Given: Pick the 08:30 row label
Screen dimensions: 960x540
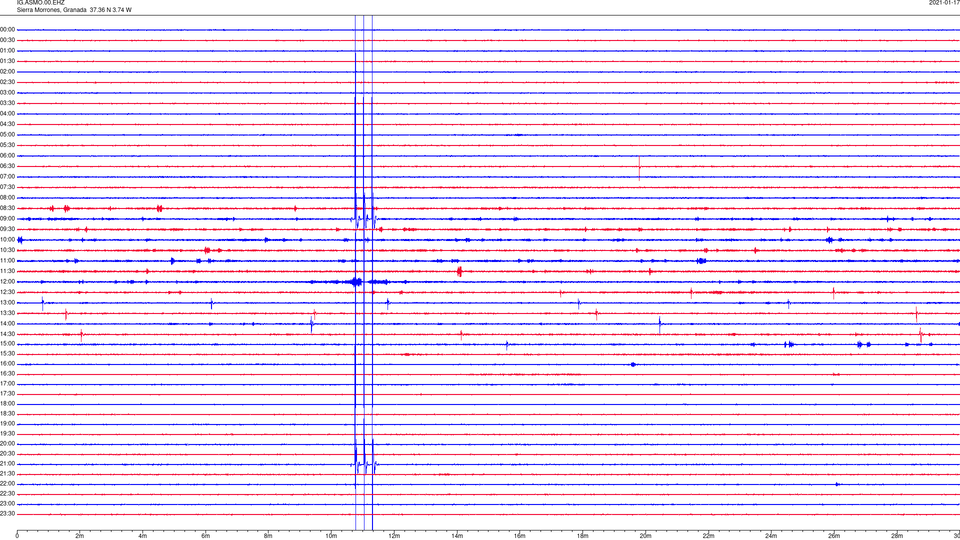Looking at the screenshot, I should [7, 208].
